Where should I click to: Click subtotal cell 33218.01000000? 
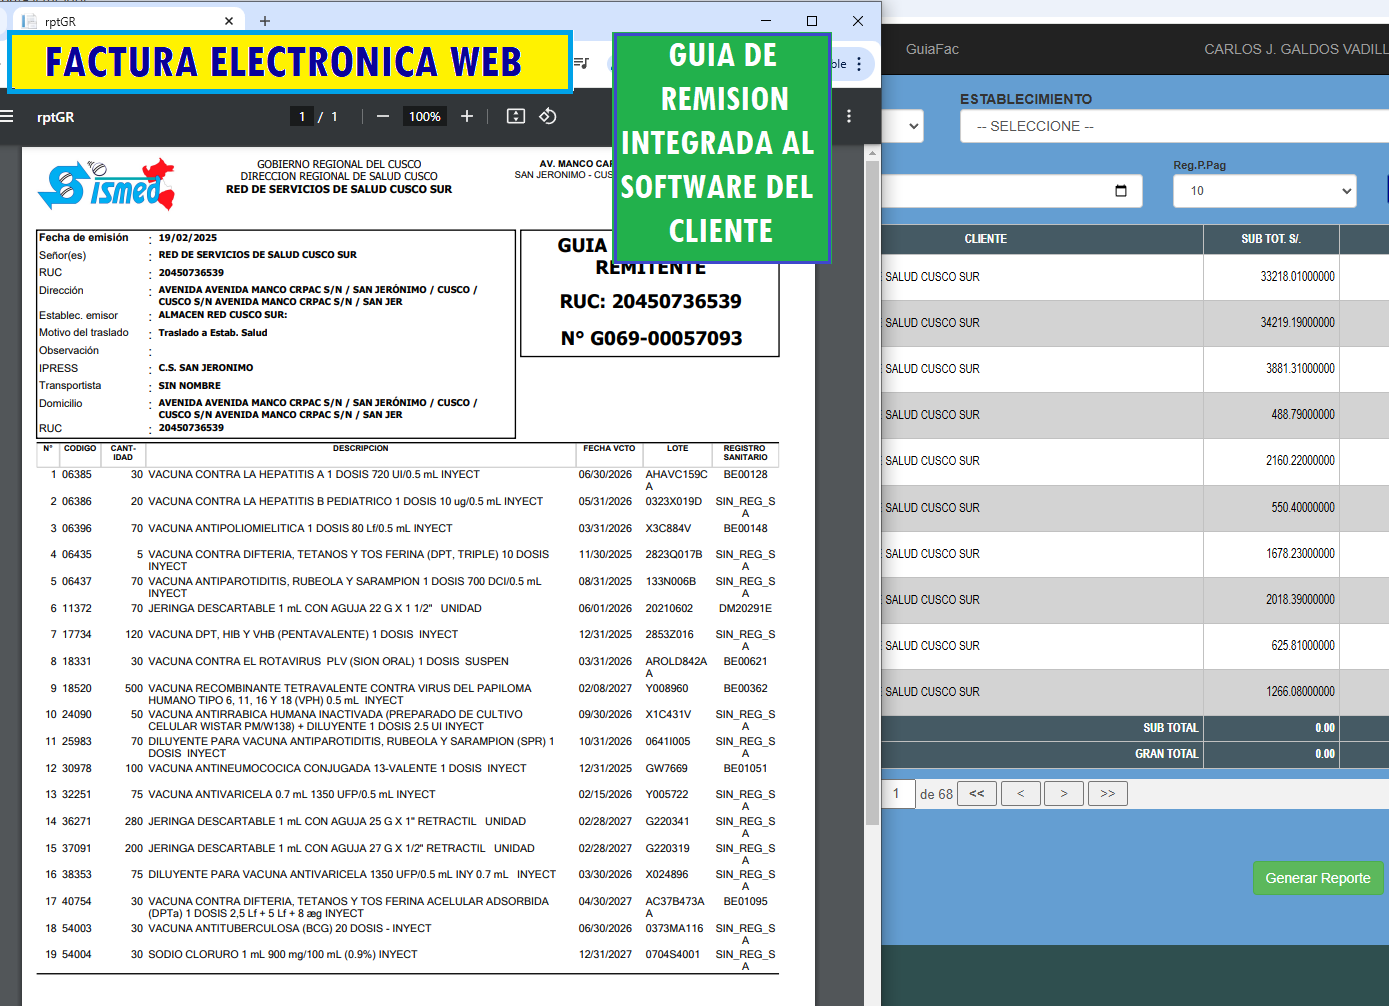click(1297, 277)
